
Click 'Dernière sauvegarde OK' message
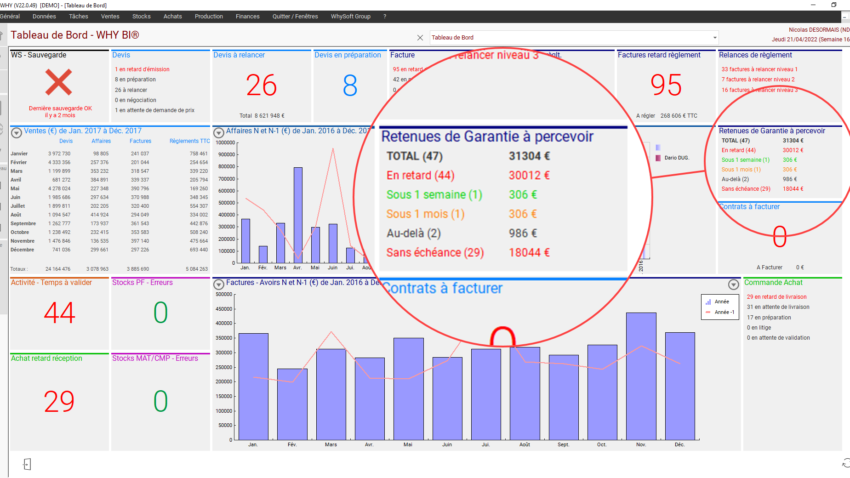[x=60, y=108]
